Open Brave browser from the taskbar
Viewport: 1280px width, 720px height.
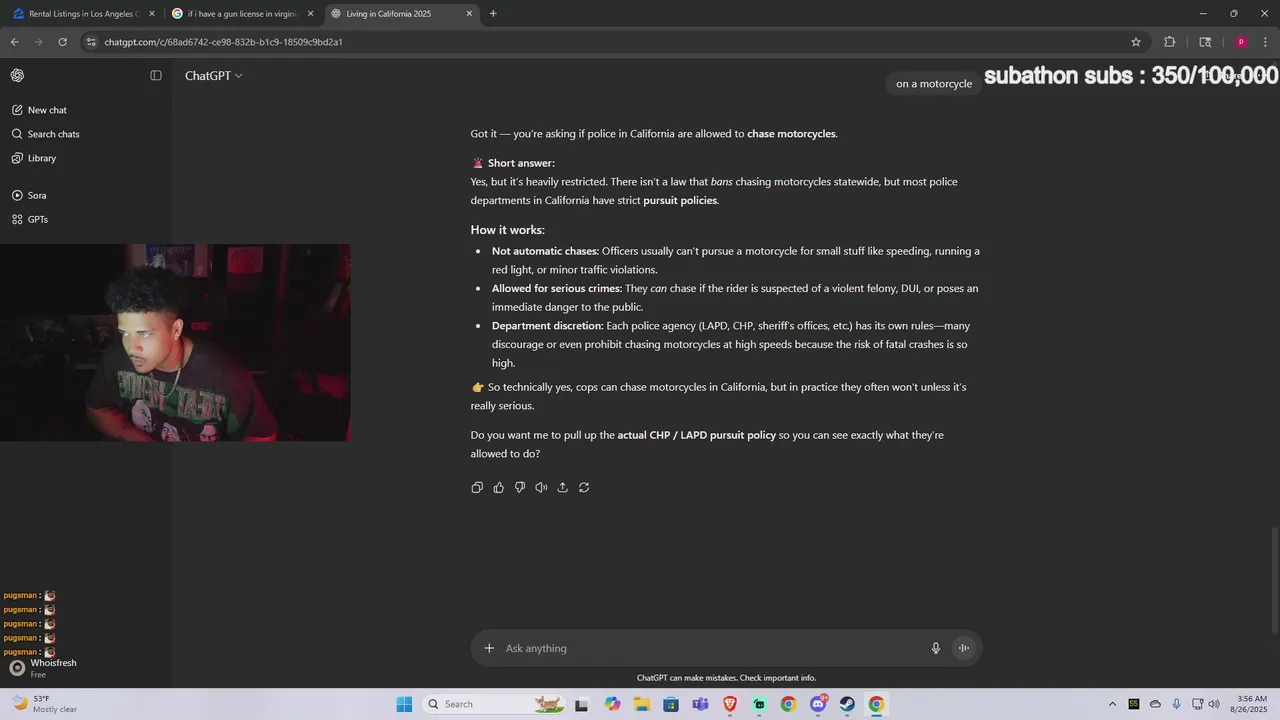pos(730,704)
